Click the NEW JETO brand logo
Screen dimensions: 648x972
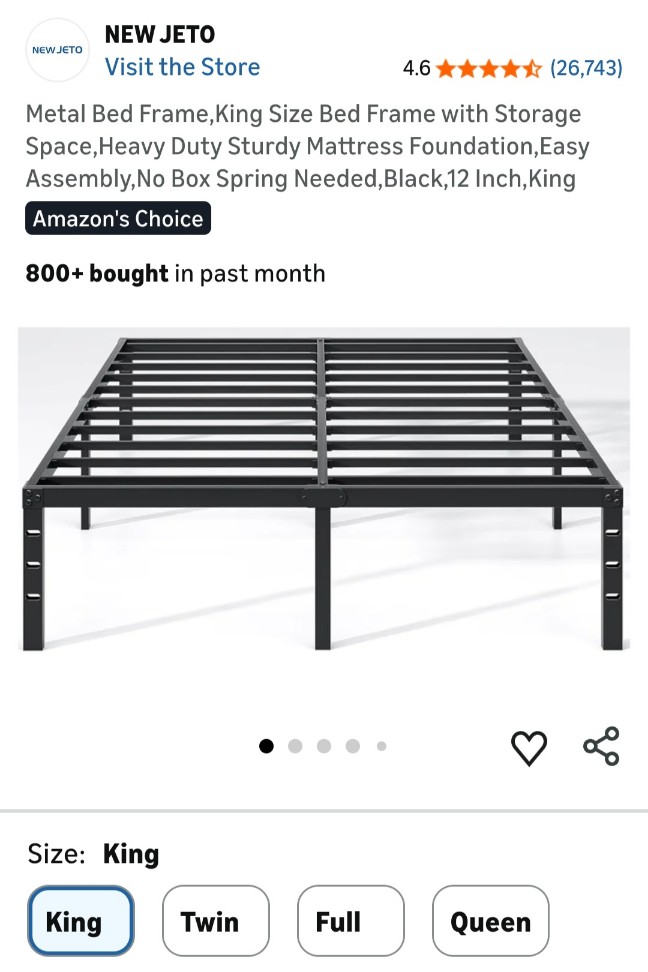coord(57,50)
